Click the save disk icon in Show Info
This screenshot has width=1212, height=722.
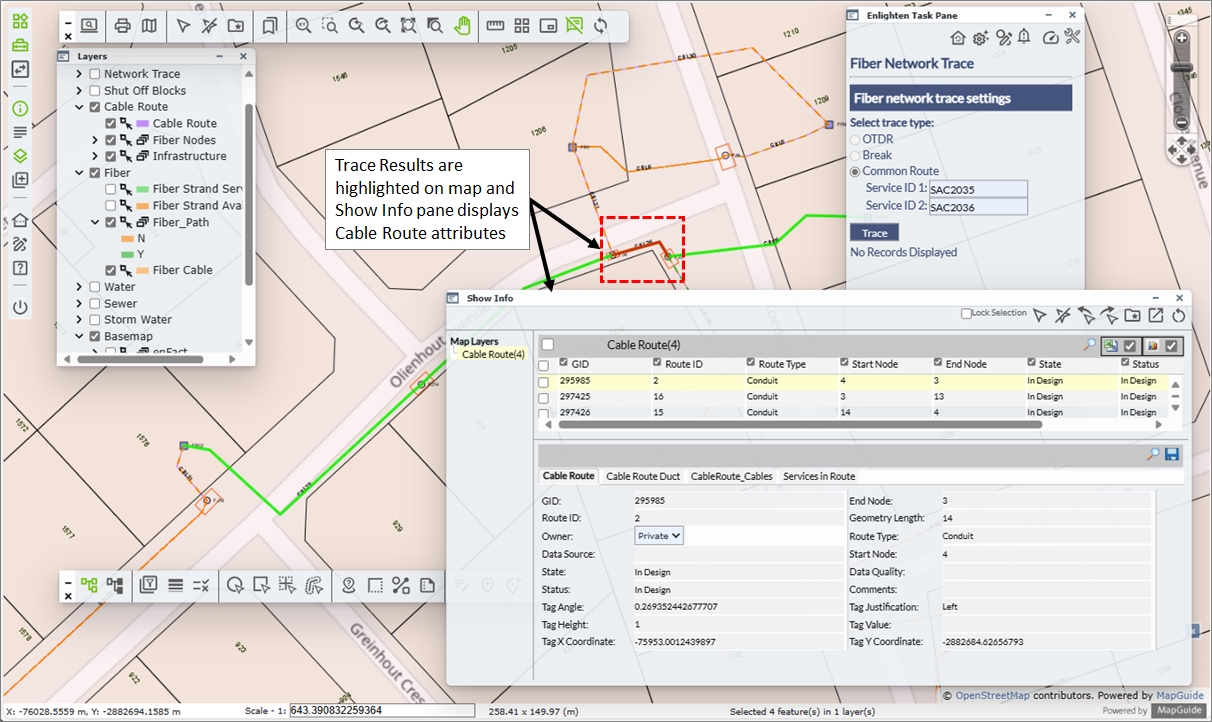[1172, 454]
